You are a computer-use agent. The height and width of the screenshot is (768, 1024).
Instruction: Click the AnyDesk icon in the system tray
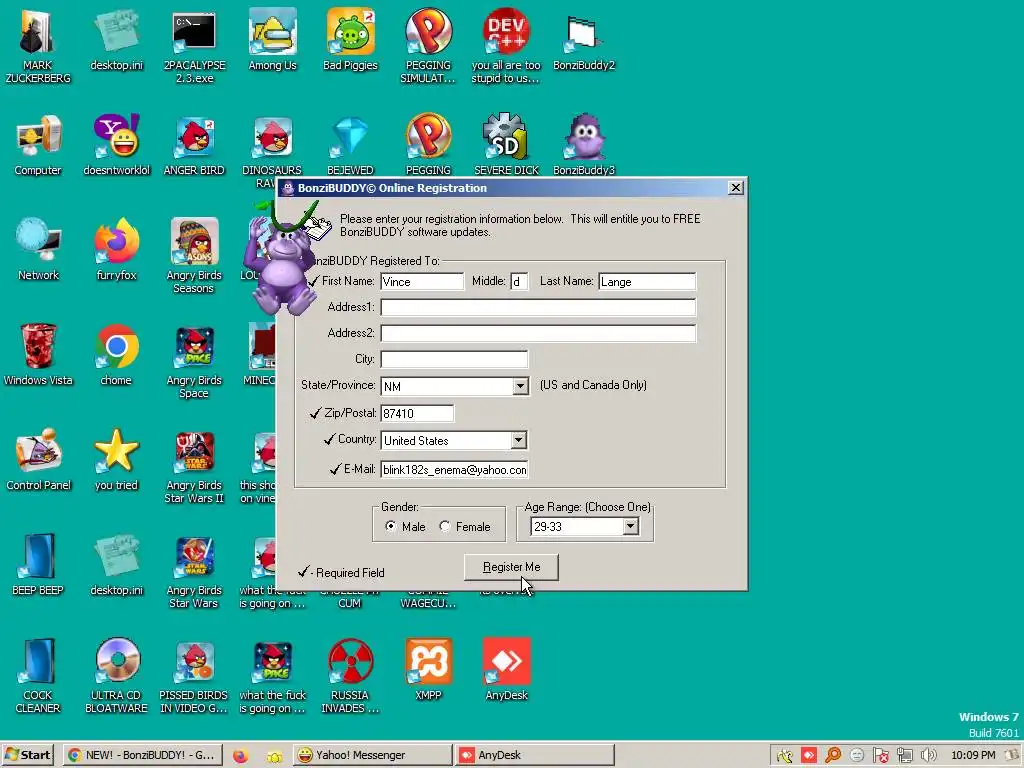[x=808, y=756]
